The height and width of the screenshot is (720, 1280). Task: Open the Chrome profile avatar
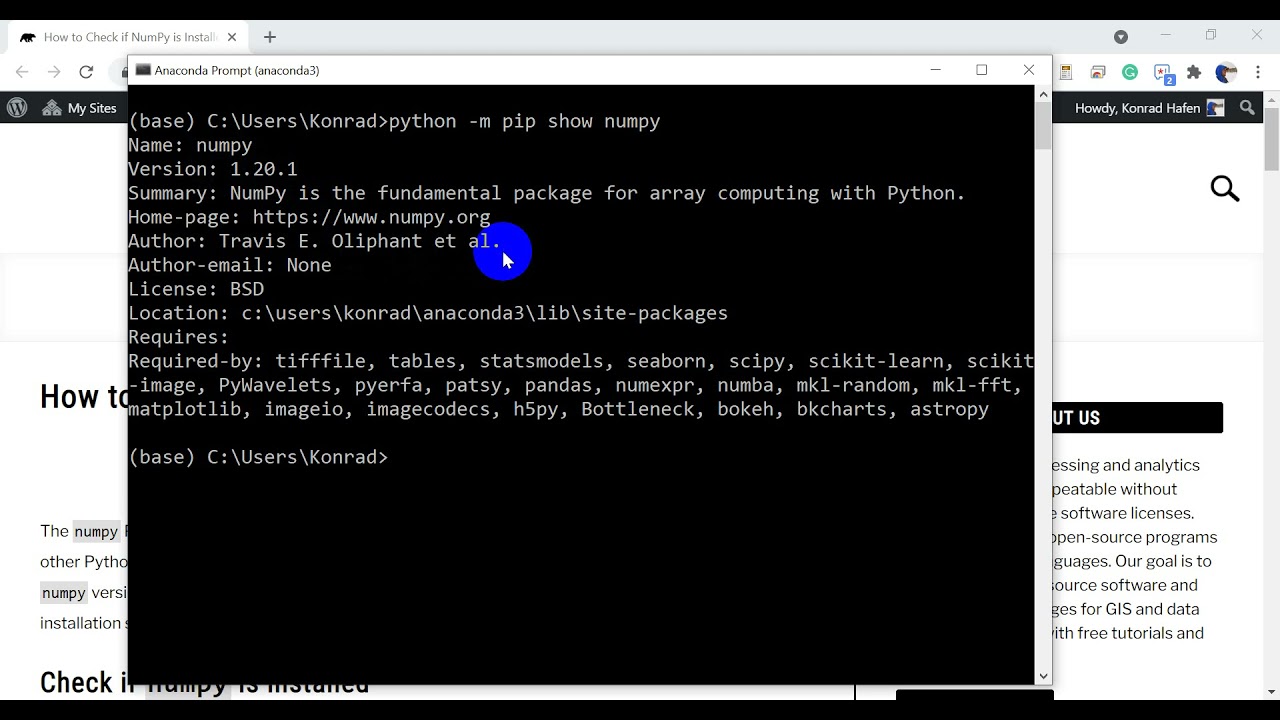(1226, 72)
